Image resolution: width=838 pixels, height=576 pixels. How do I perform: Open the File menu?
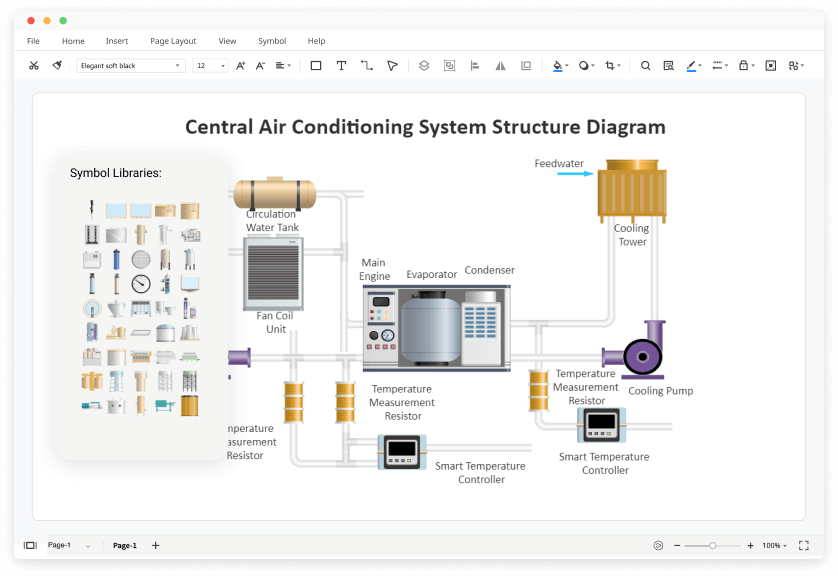pyautogui.click(x=33, y=41)
